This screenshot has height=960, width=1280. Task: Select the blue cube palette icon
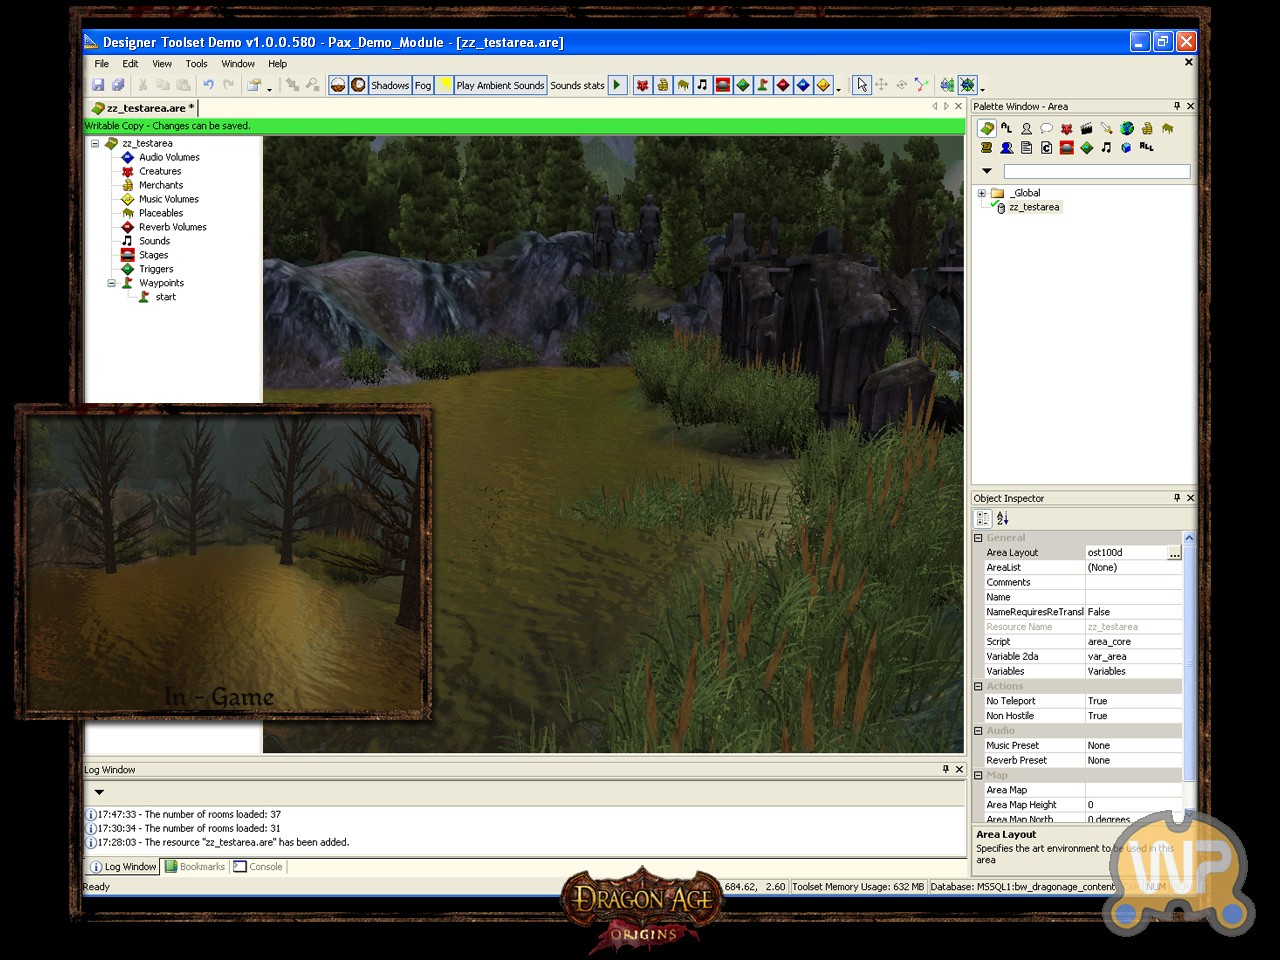click(1126, 147)
